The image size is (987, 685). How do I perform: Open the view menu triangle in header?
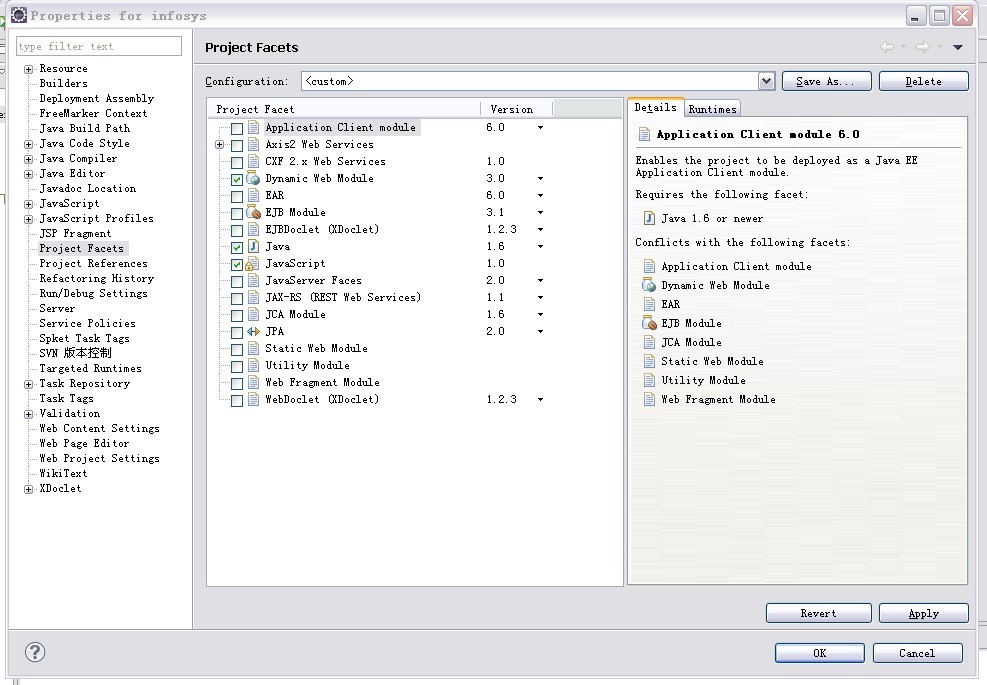tap(957, 47)
